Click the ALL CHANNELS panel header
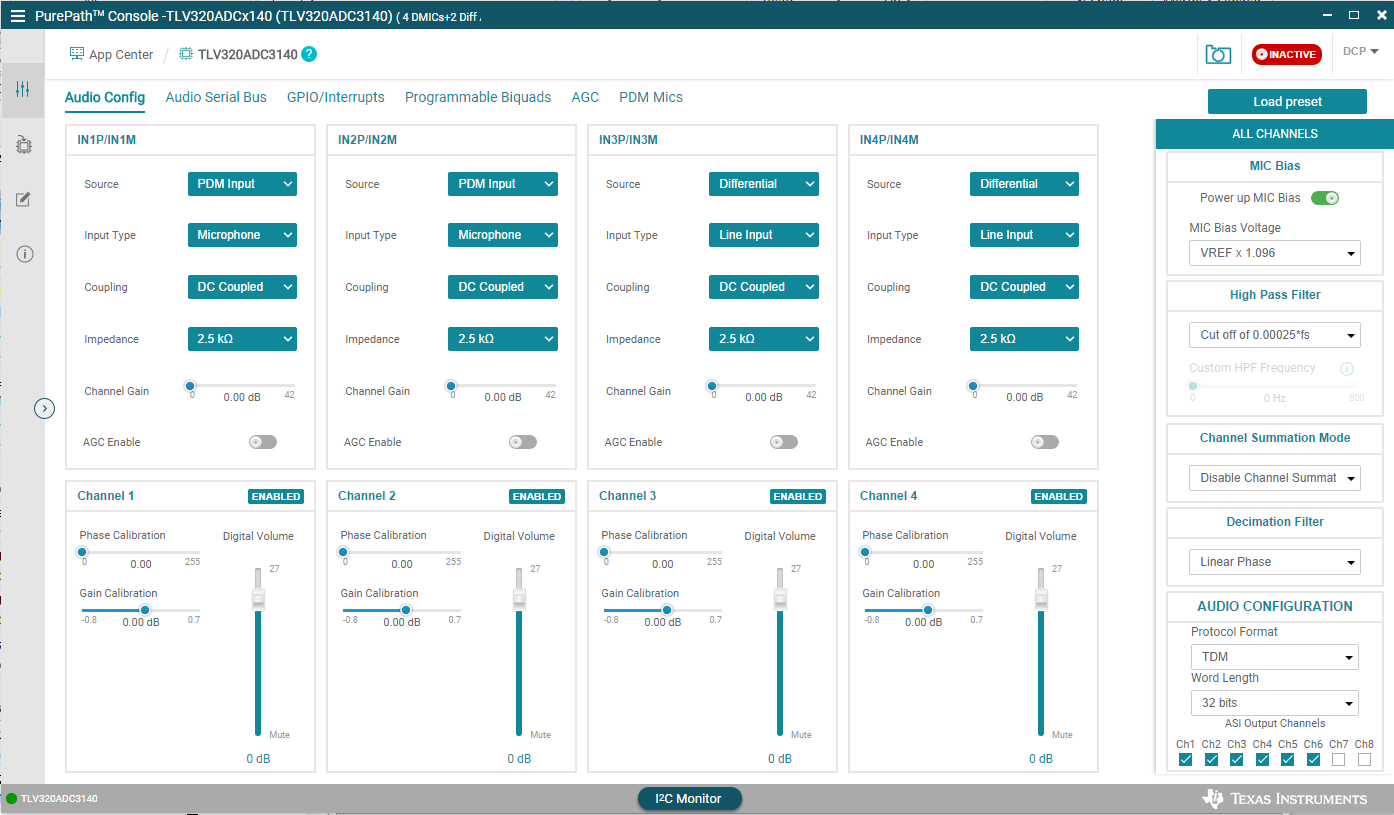This screenshot has height=815, width=1394. [1275, 134]
